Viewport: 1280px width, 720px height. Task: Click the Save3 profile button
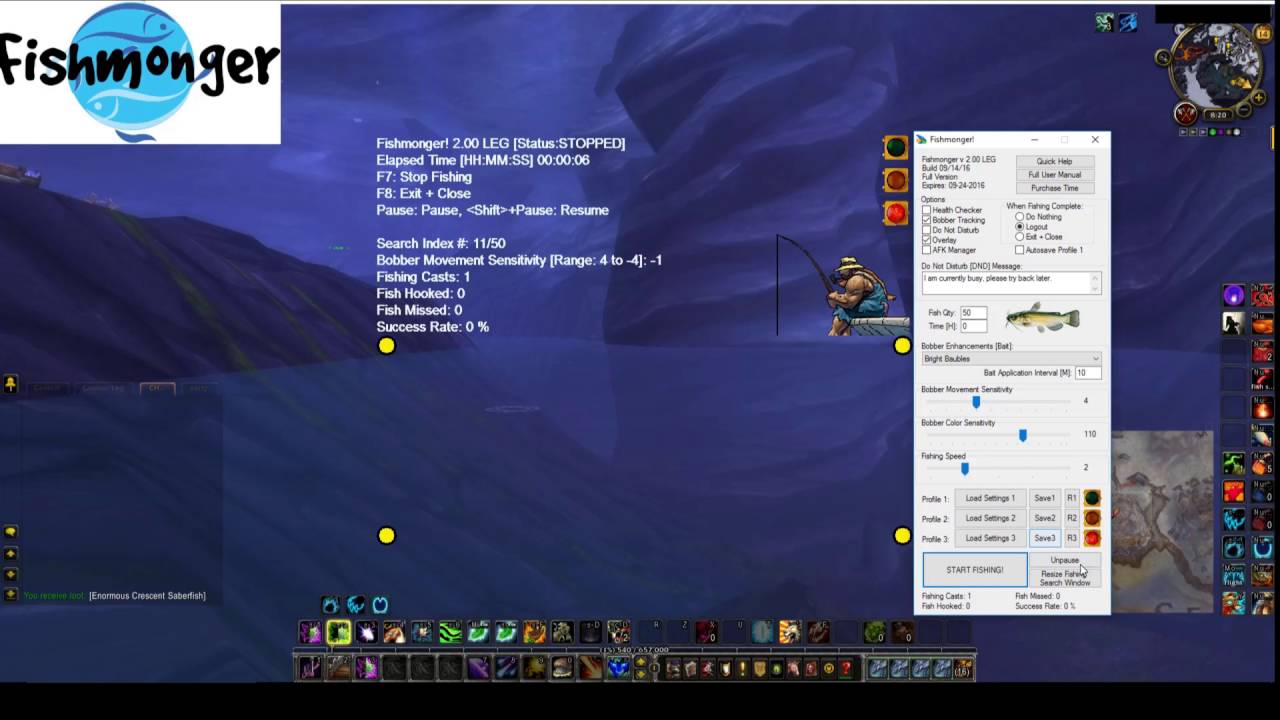[1044, 538]
